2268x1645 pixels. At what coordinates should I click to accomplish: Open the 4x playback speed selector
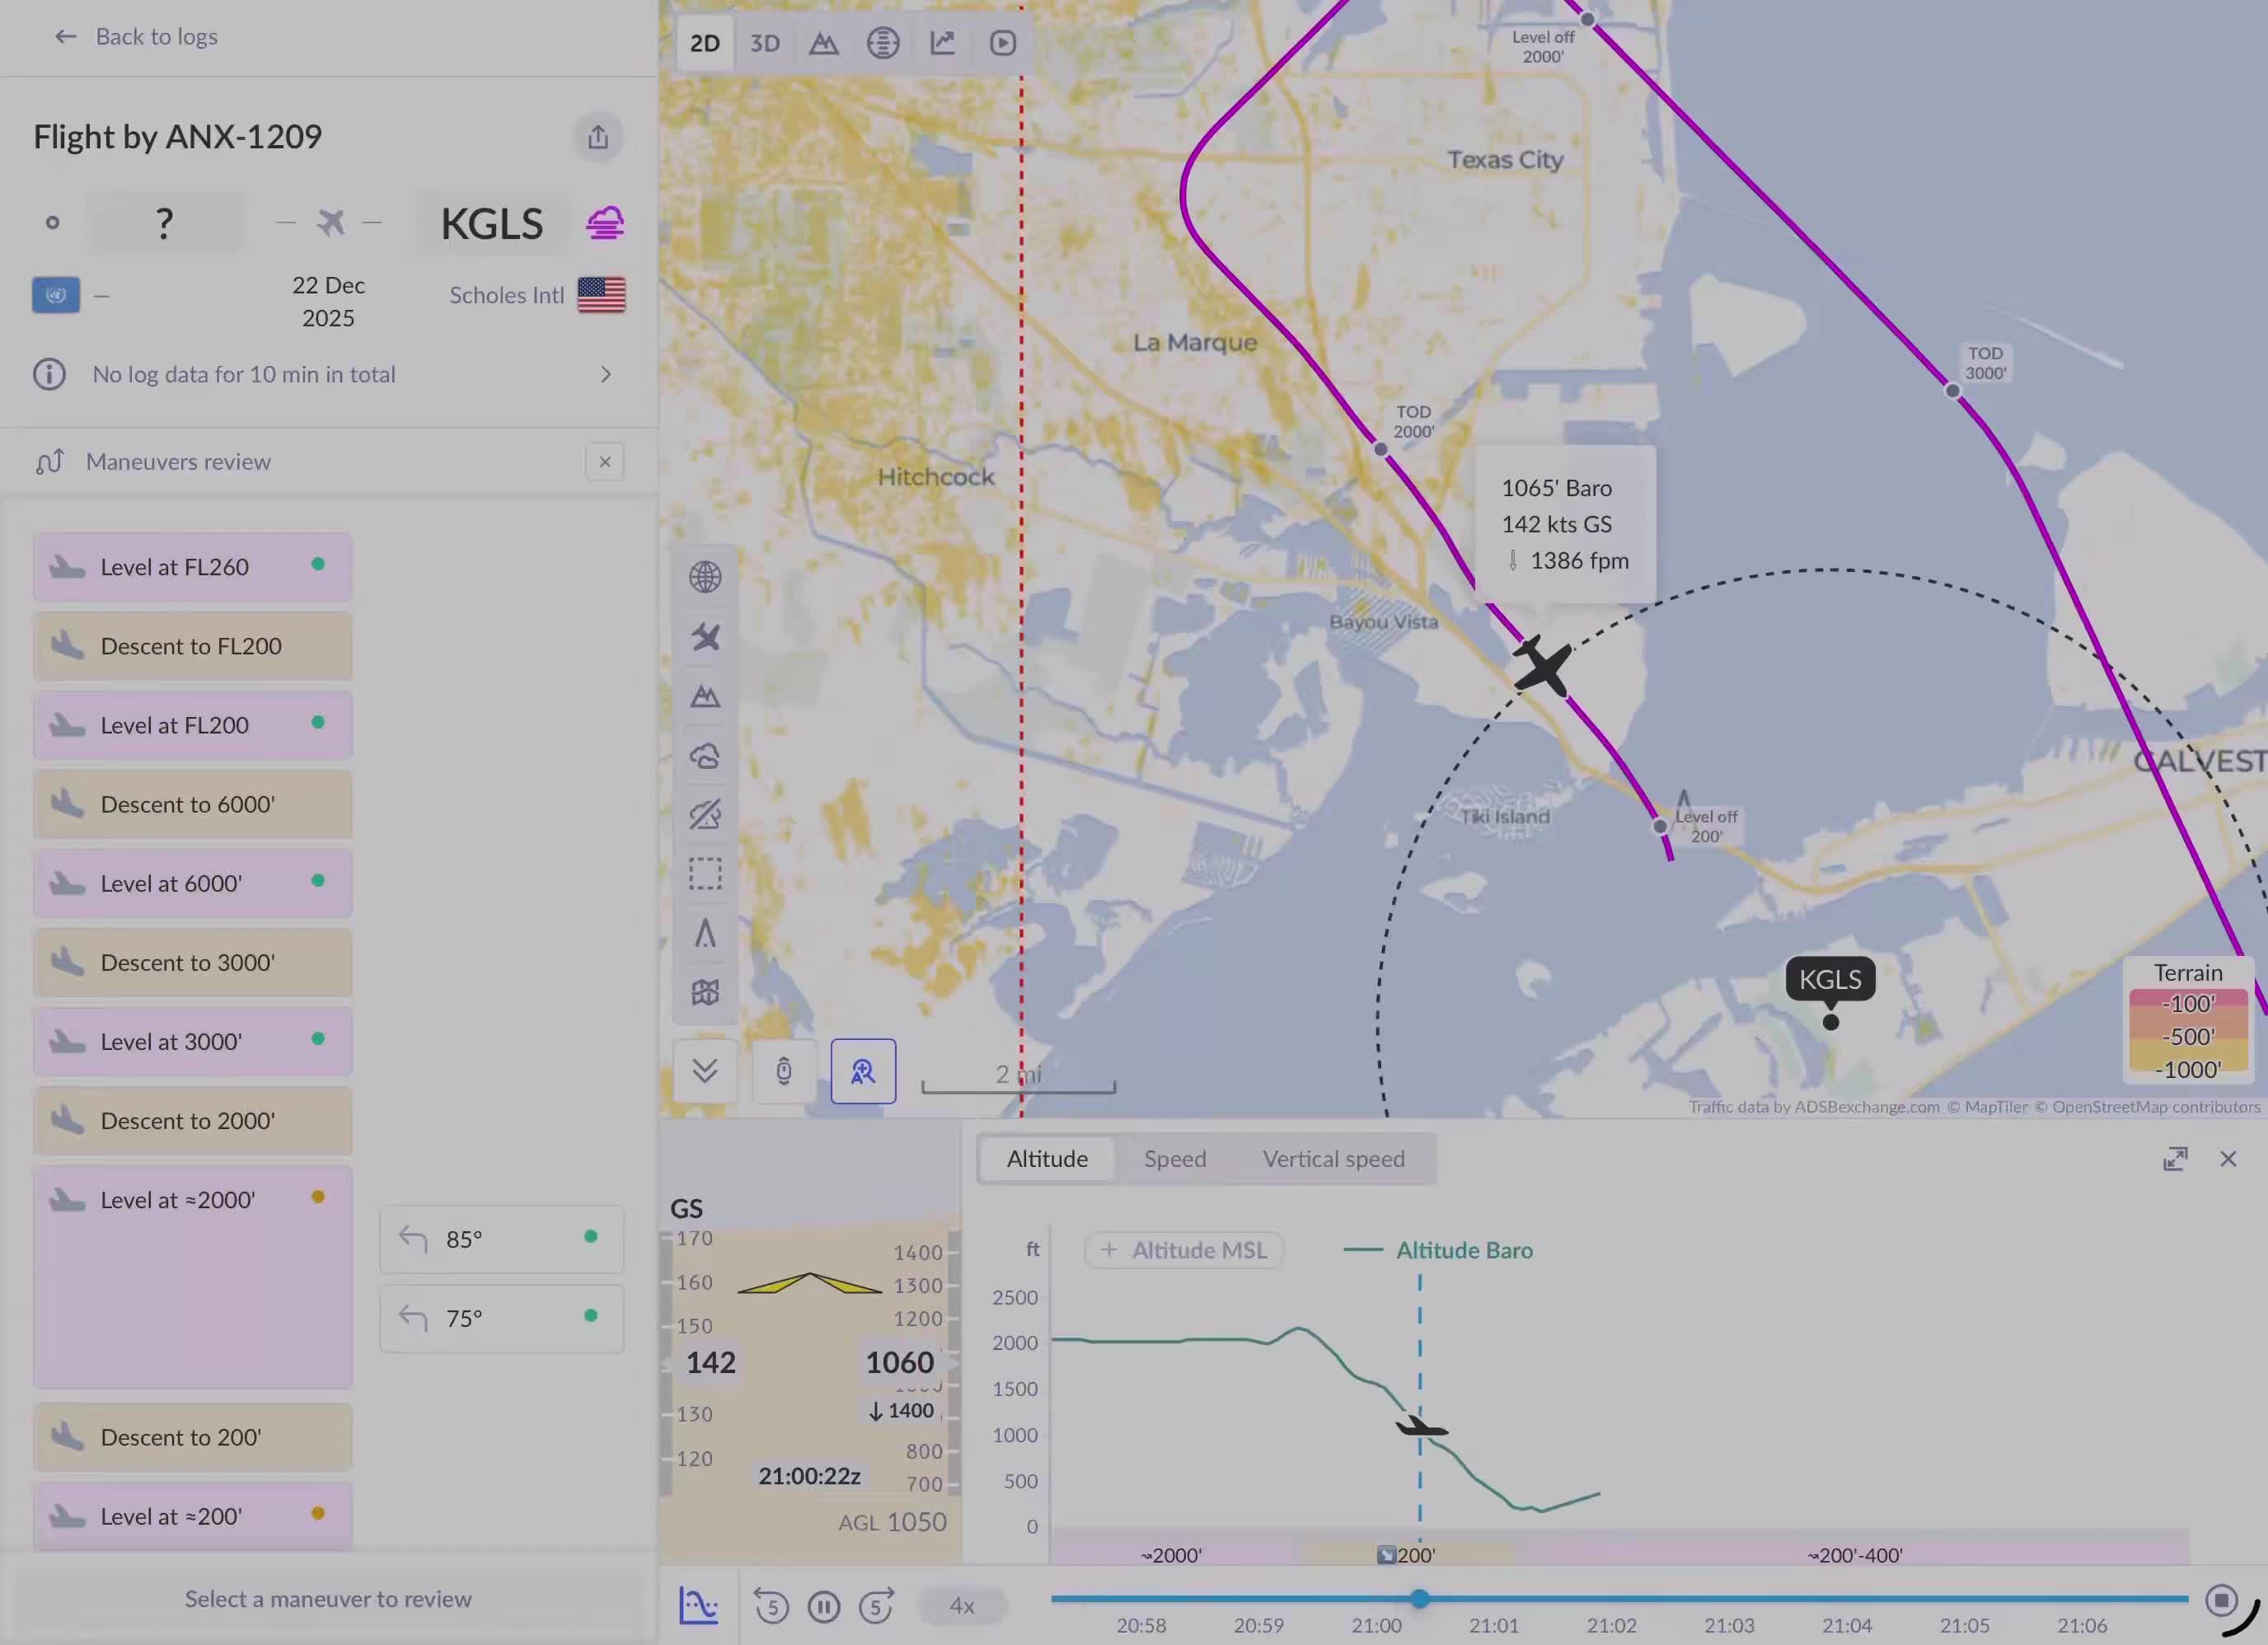click(961, 1606)
